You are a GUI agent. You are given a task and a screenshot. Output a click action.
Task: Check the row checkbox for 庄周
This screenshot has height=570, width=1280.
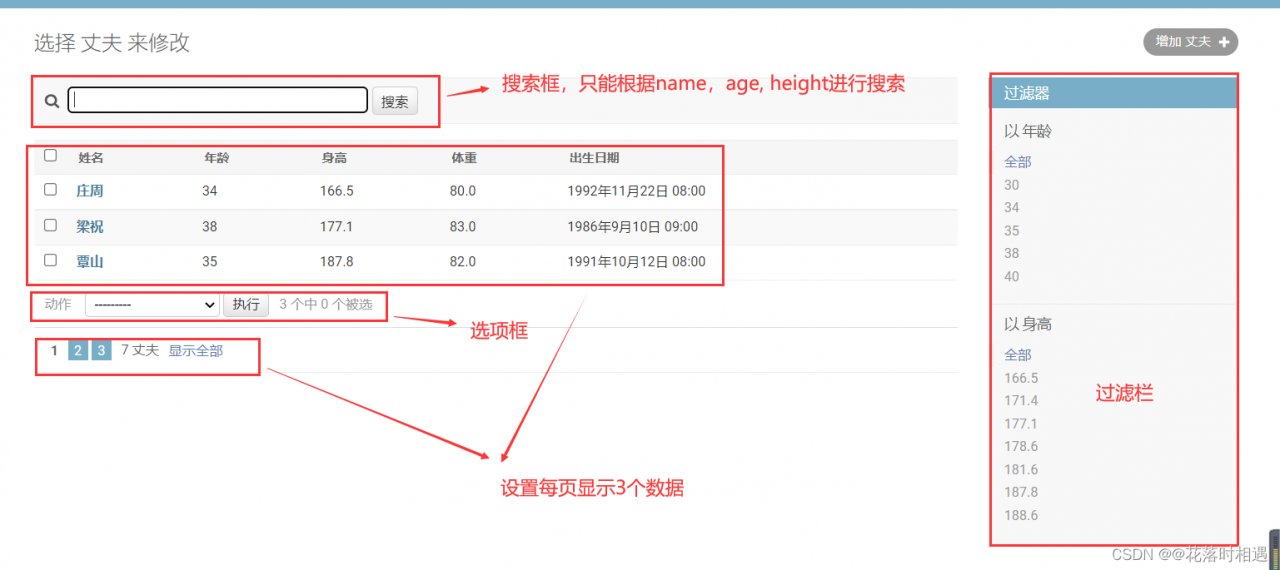pyautogui.click(x=51, y=189)
